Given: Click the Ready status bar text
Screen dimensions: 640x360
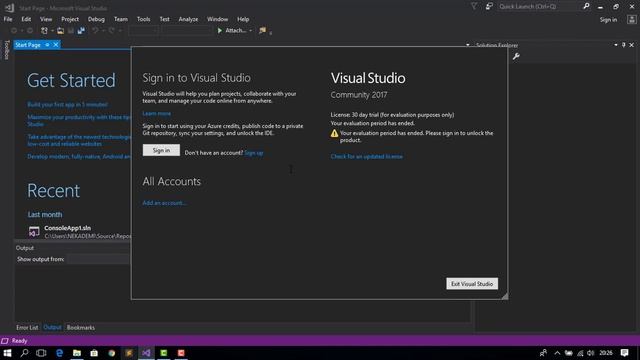Looking at the screenshot, I should (x=20, y=341).
